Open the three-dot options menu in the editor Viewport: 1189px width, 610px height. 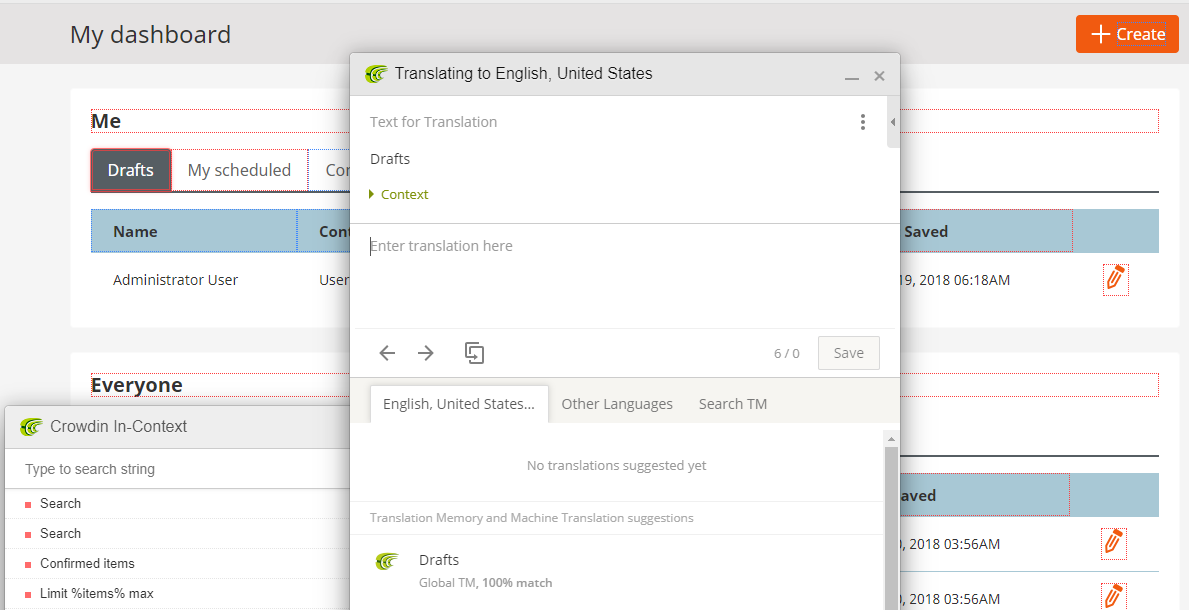tap(863, 121)
